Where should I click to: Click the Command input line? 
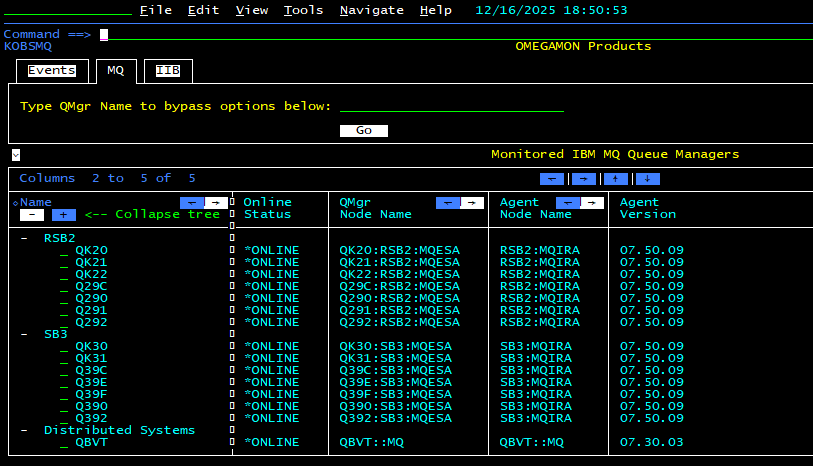[x=400, y=34]
